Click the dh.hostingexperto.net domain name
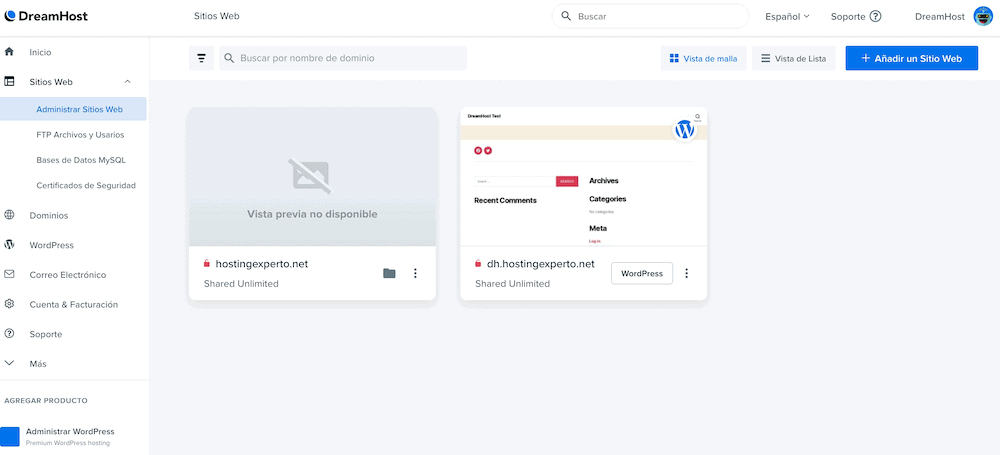The width and height of the screenshot is (1000, 455). point(540,264)
